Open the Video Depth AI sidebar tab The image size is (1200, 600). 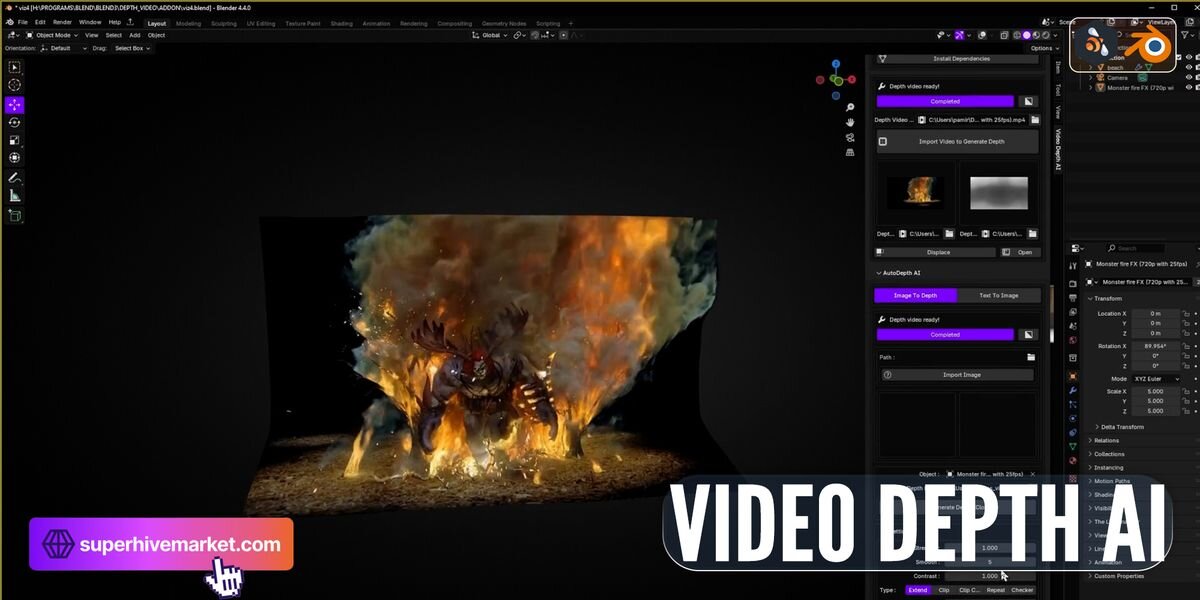[x=1058, y=150]
